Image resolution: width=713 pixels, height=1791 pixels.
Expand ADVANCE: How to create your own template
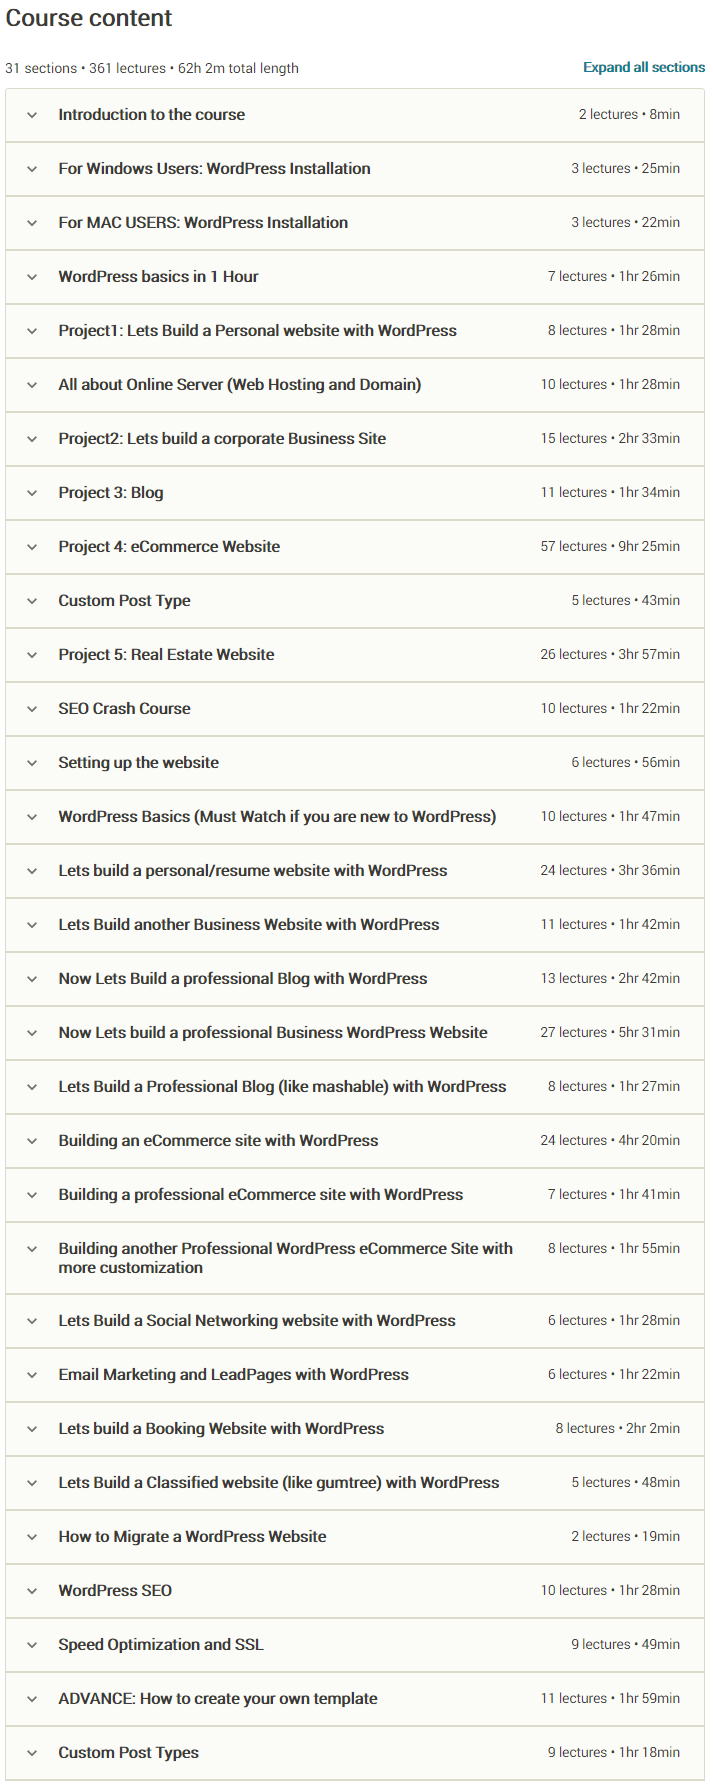tap(355, 1699)
